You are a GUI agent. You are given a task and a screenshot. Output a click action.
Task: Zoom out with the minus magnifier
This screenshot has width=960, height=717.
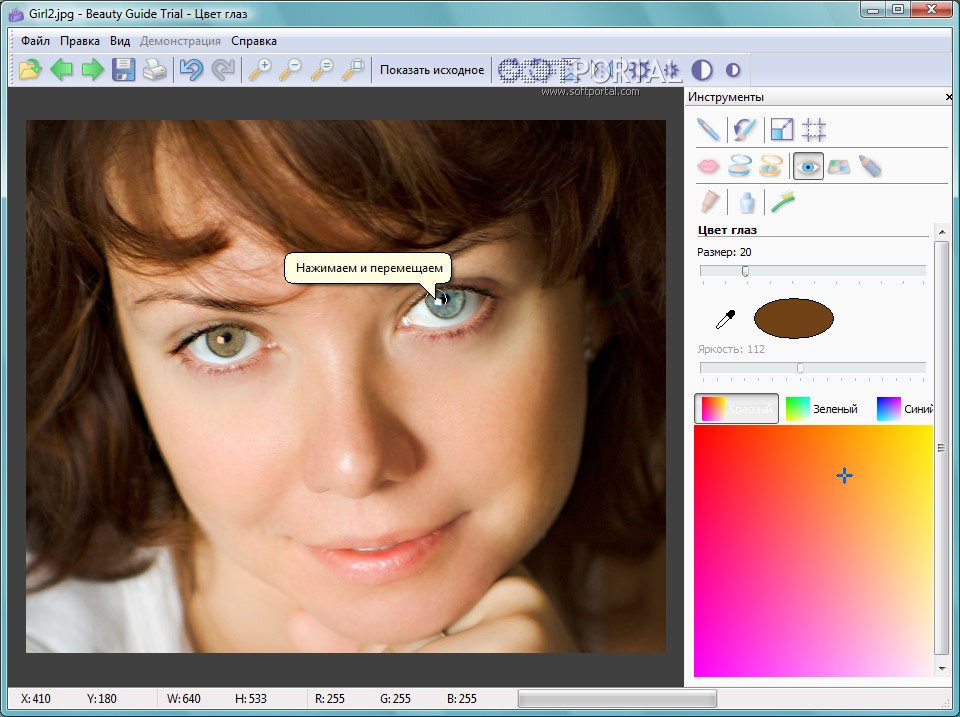[x=290, y=70]
